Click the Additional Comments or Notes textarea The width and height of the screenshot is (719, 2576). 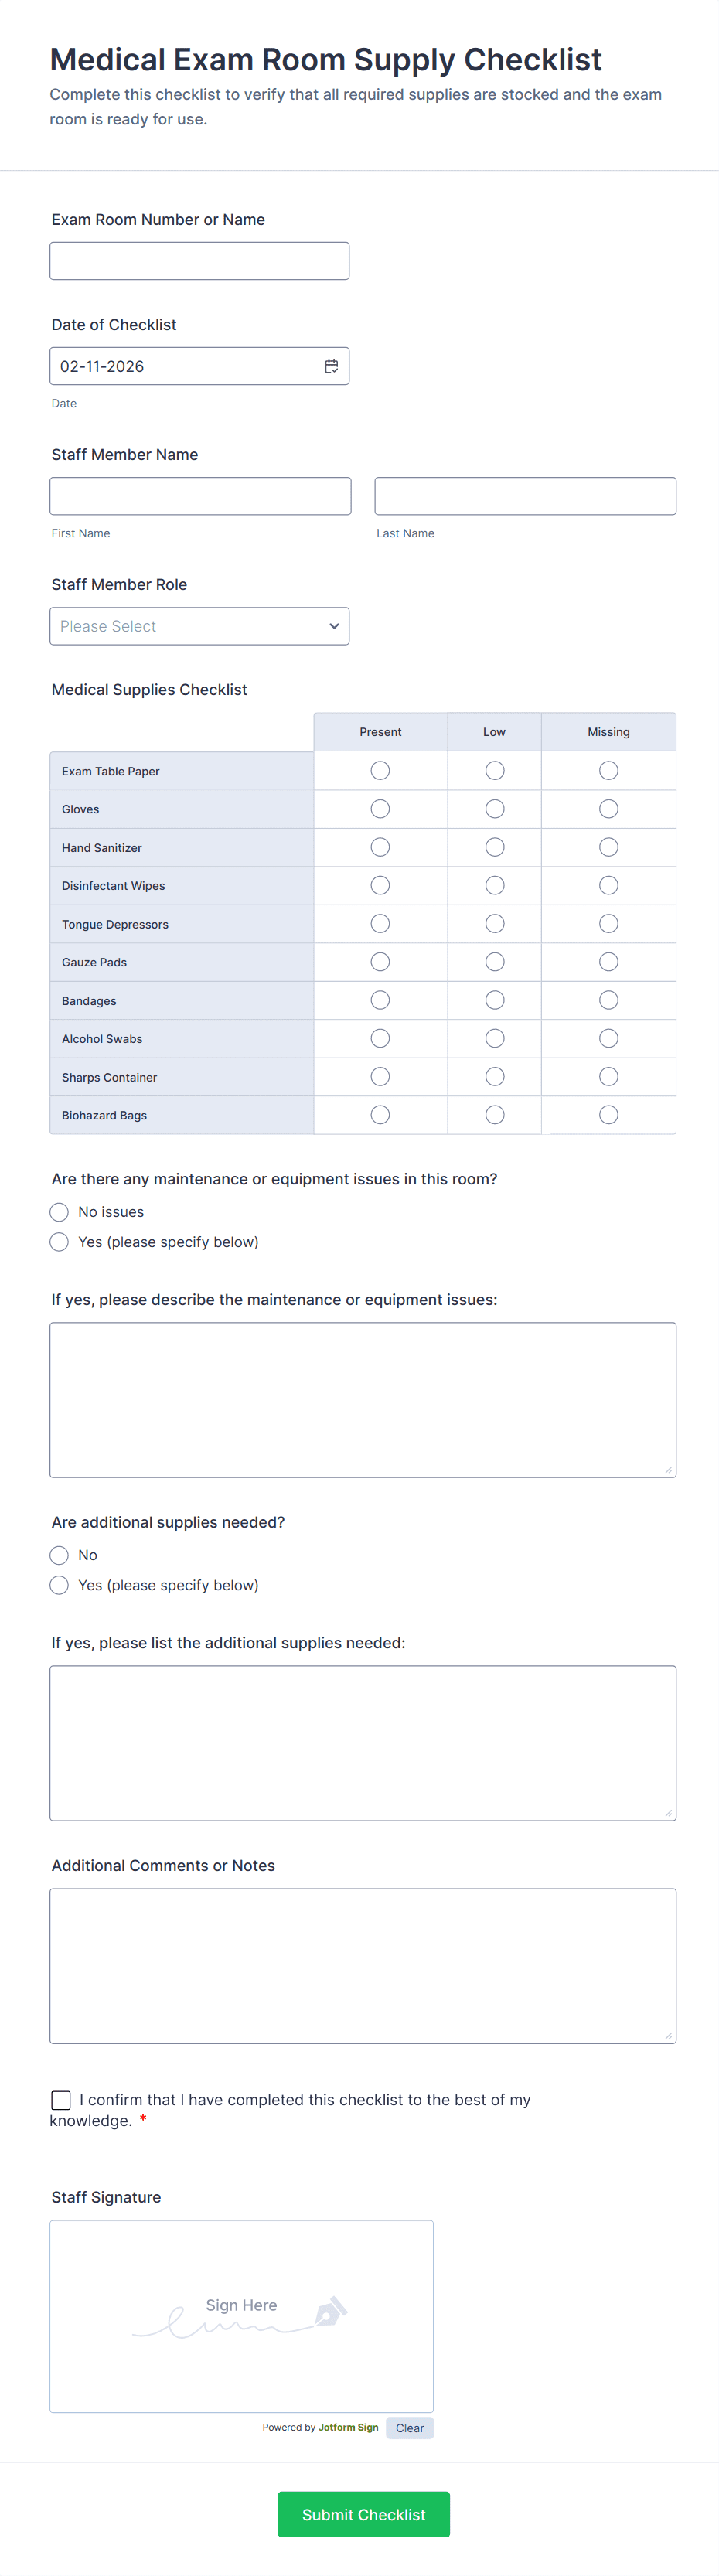(x=362, y=1965)
